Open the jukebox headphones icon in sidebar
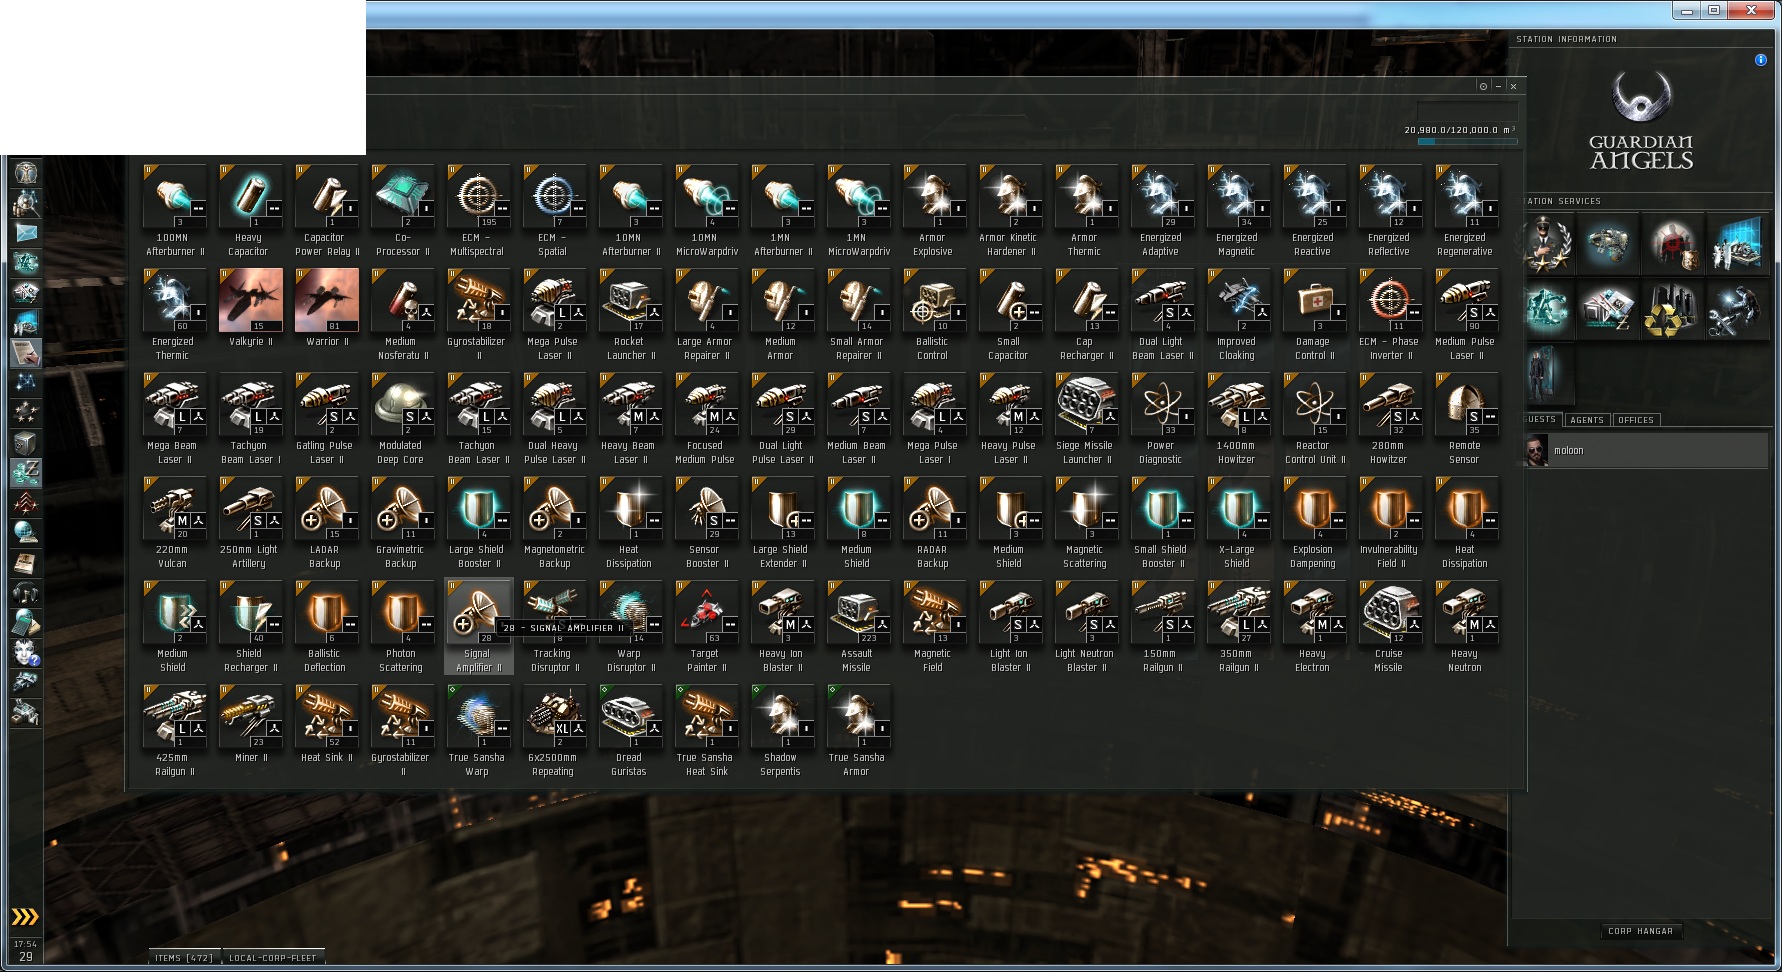Image resolution: width=1782 pixels, height=972 pixels. (x=25, y=593)
